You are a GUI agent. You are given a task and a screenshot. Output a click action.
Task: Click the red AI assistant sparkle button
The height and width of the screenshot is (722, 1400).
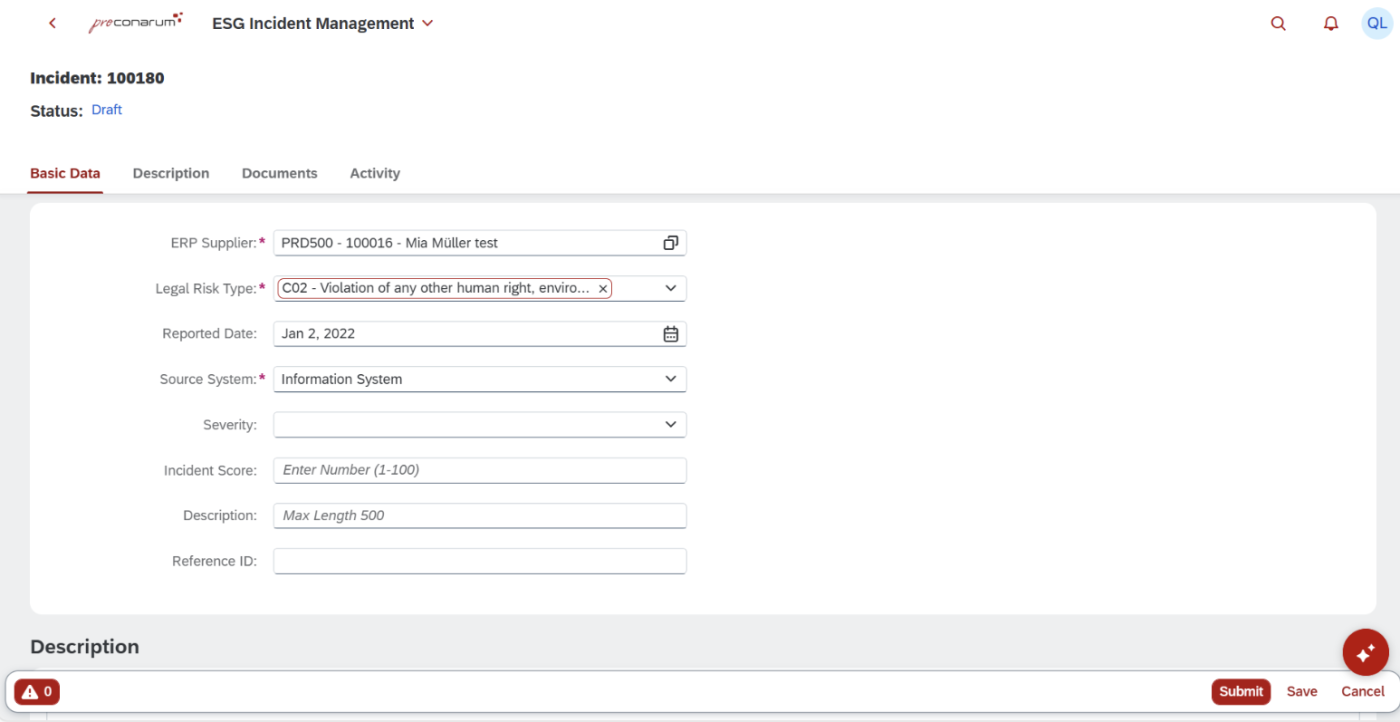click(x=1365, y=653)
